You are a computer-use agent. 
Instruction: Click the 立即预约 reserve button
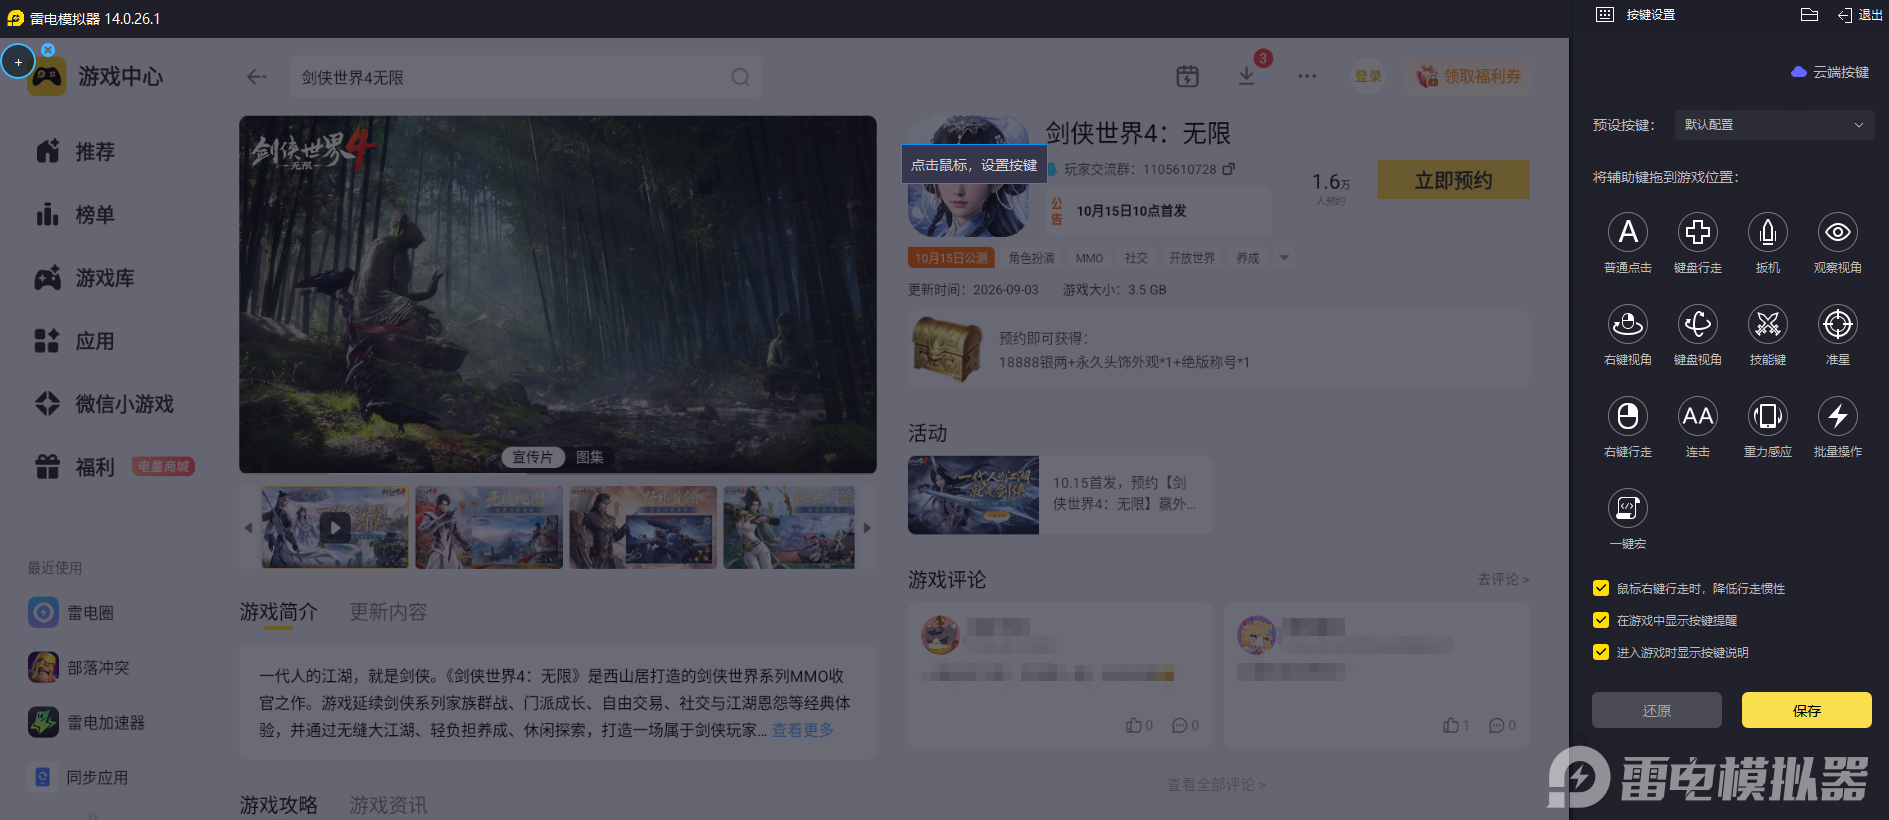point(1453,180)
